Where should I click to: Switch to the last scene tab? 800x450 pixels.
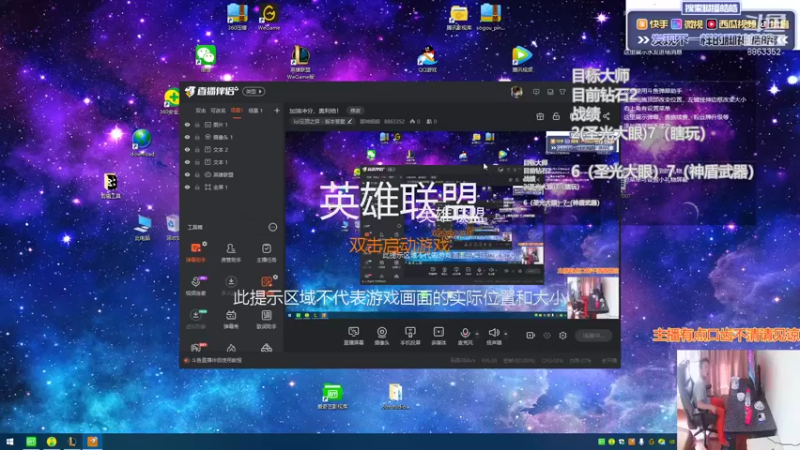click(x=255, y=110)
